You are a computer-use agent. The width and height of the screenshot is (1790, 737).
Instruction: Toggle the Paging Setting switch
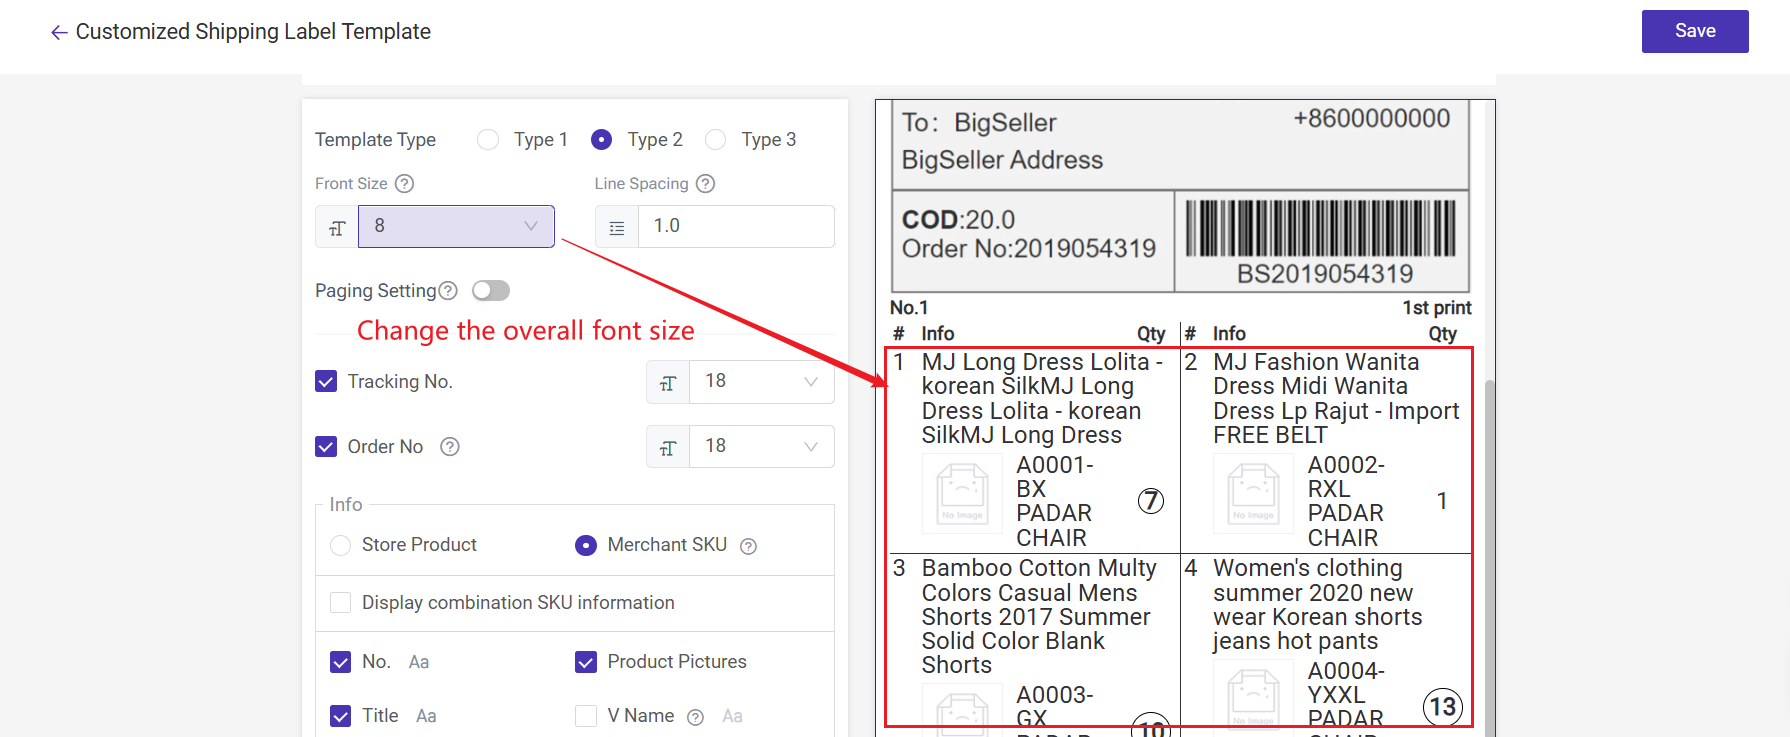point(491,291)
